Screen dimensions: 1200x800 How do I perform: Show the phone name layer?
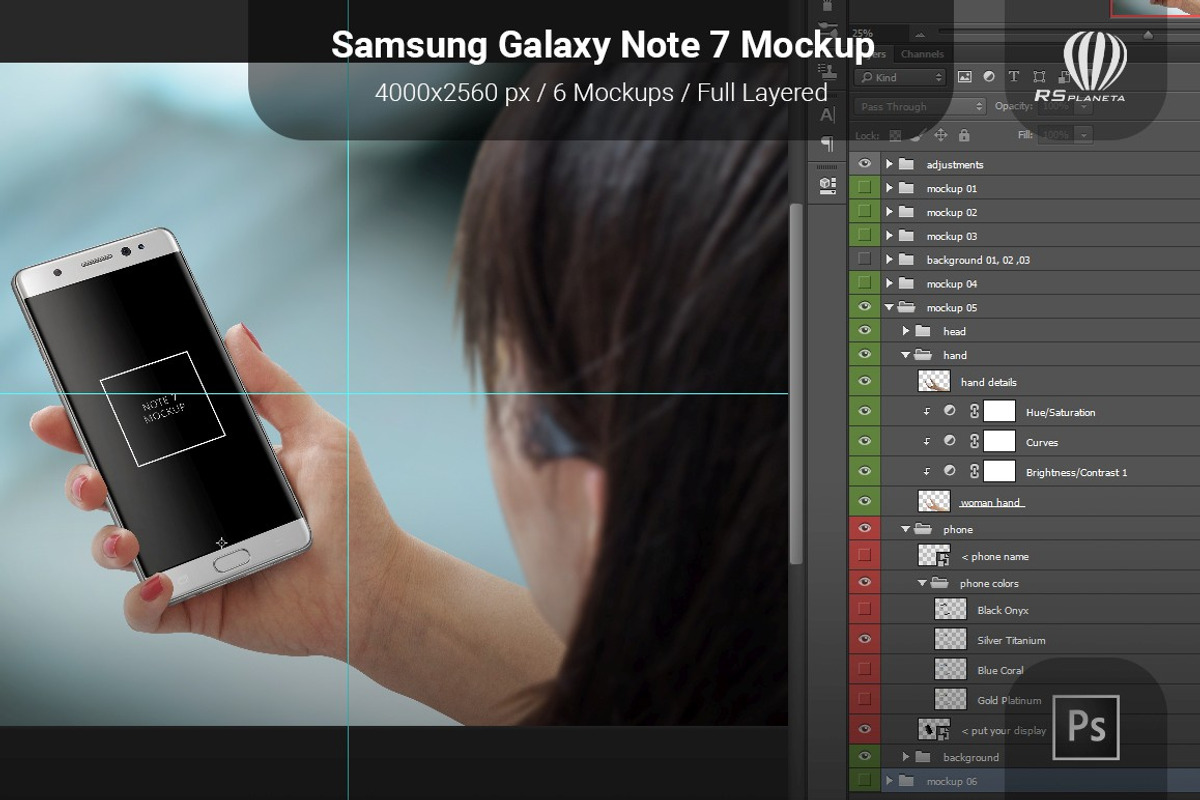864,556
